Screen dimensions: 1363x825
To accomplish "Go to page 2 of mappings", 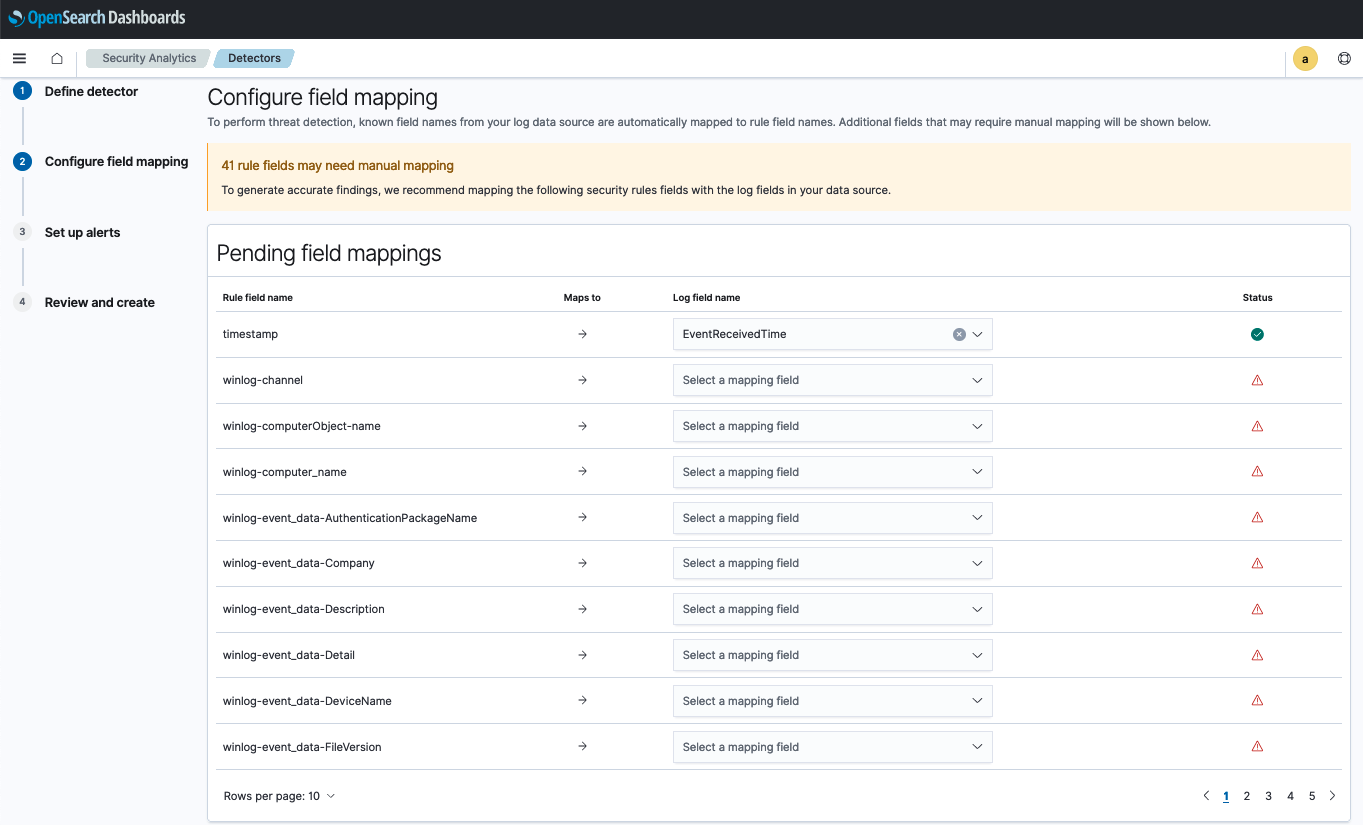I will (x=1247, y=796).
